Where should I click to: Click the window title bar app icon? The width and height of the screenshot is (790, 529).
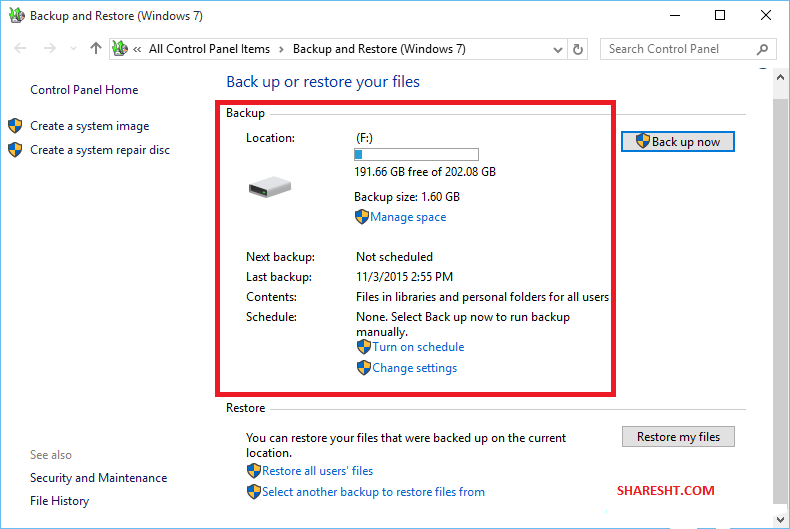17,15
